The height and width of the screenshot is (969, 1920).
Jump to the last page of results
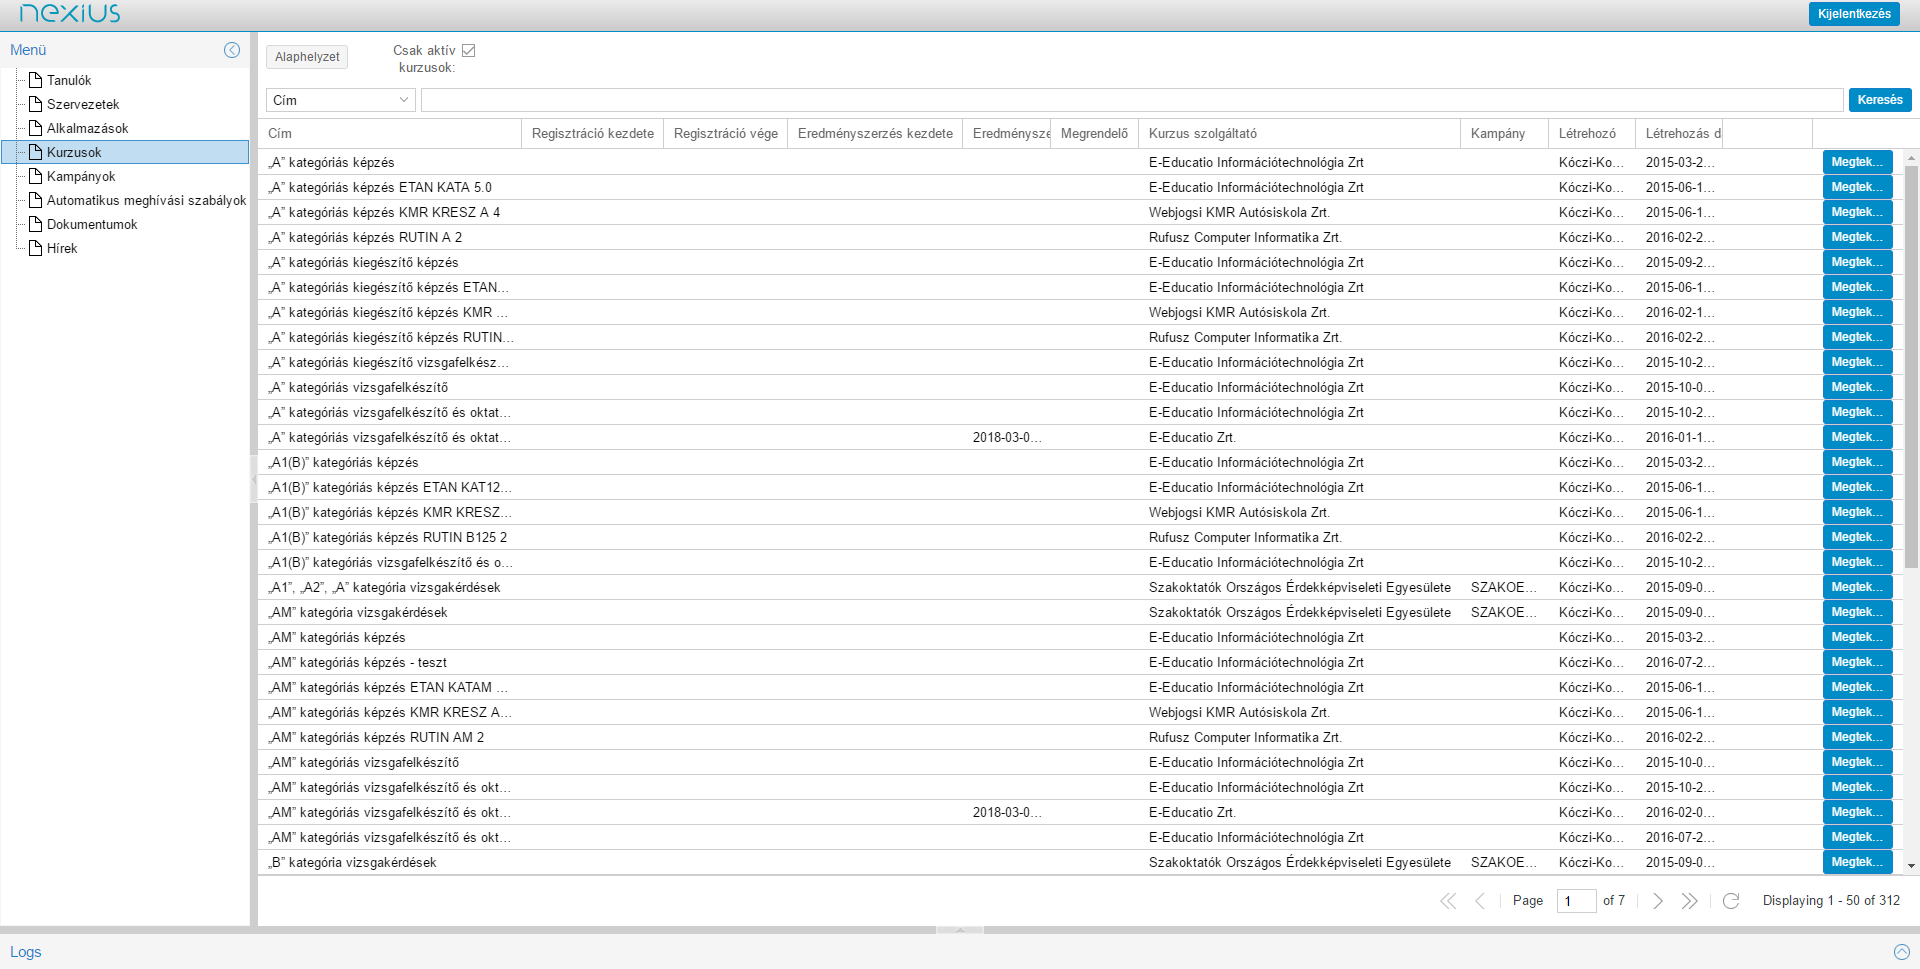(1689, 901)
